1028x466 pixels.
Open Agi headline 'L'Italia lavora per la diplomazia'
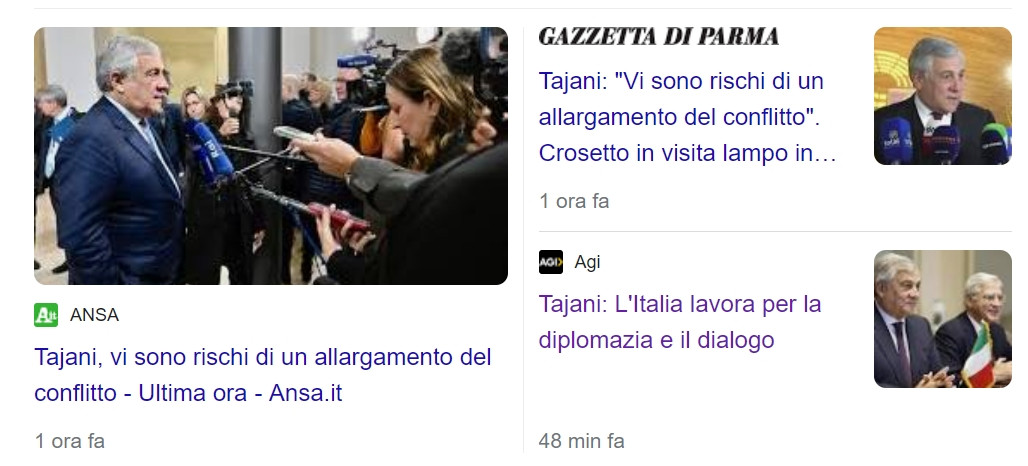[680, 322]
